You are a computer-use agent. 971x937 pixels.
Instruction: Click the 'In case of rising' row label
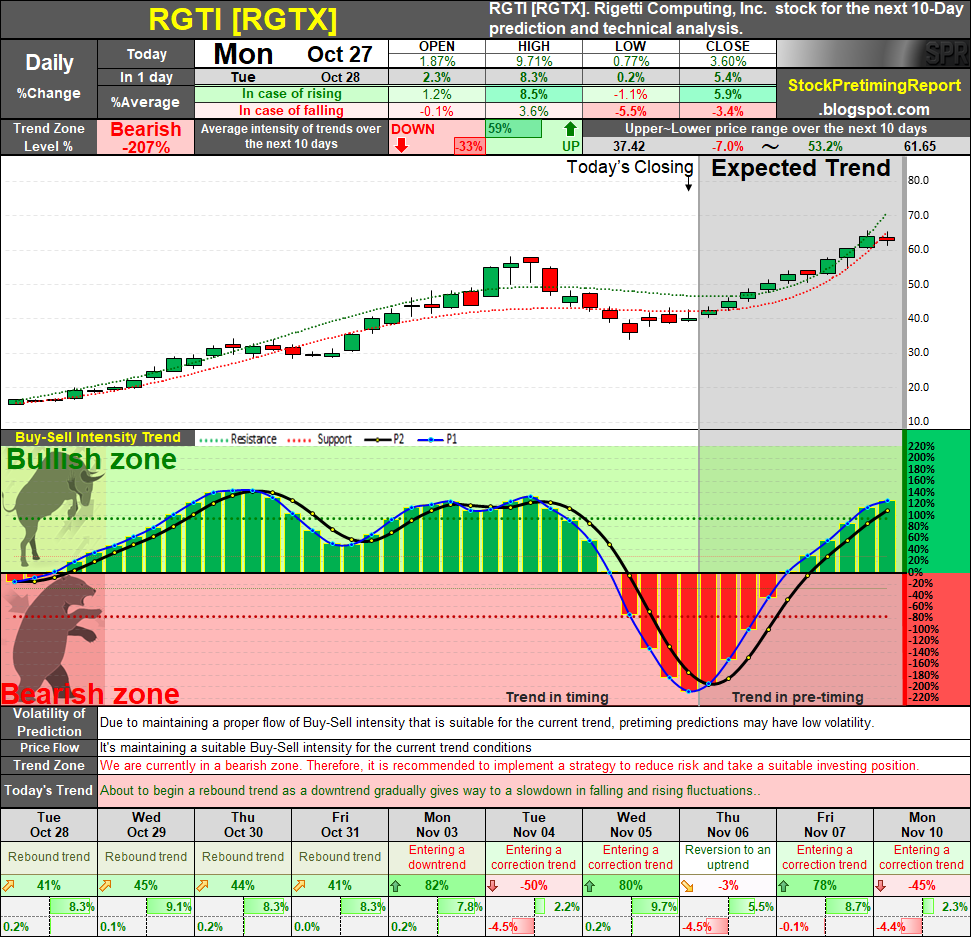(x=291, y=94)
